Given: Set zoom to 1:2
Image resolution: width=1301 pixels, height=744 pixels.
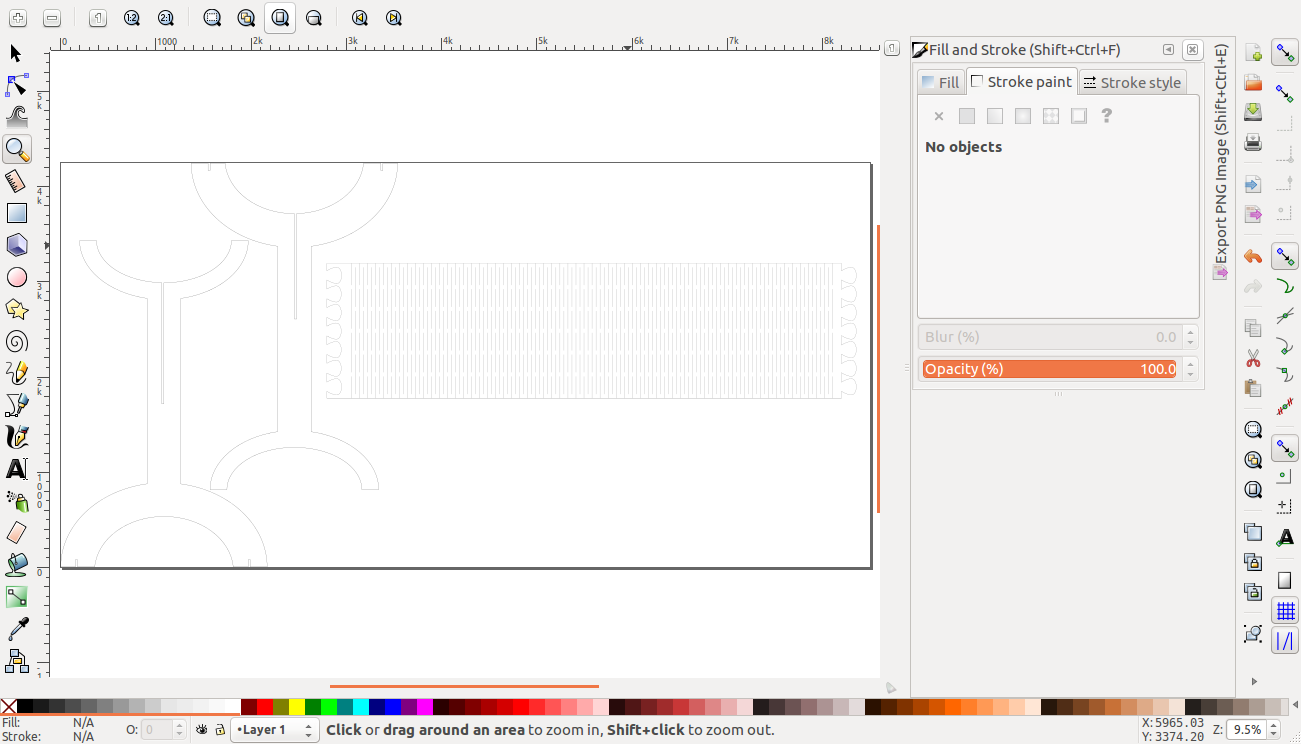Looking at the screenshot, I should coord(131,18).
